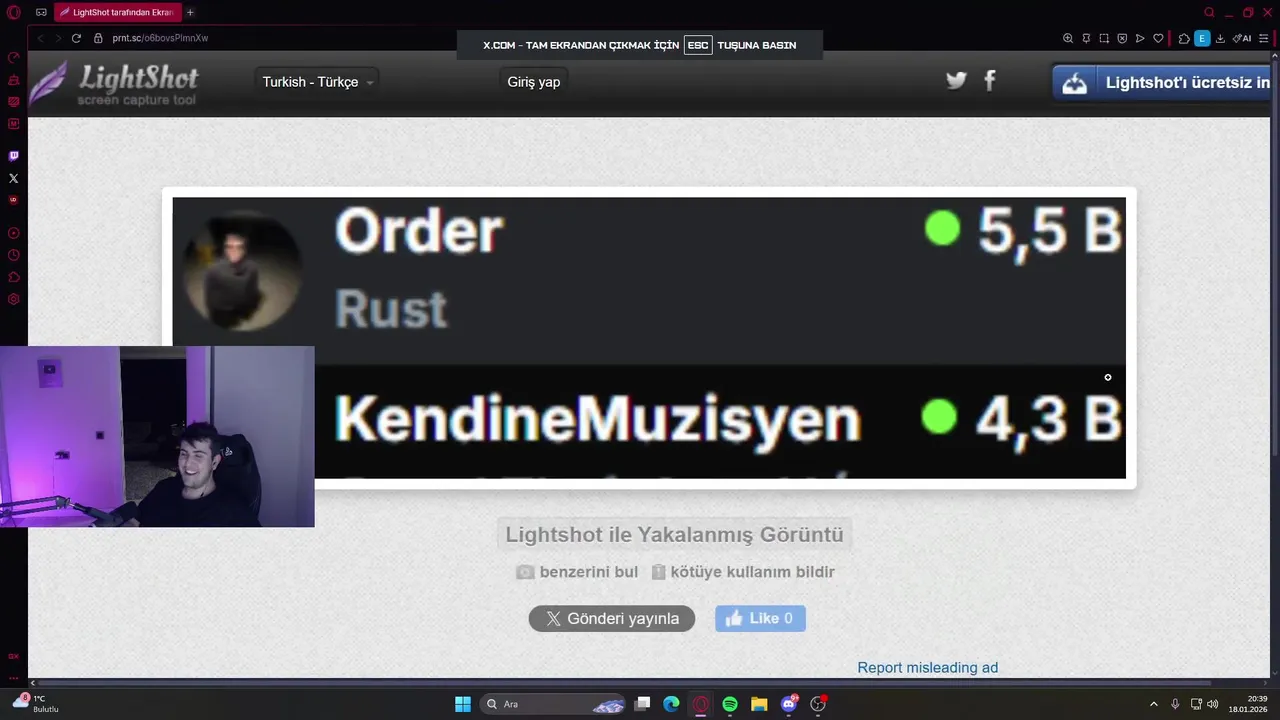The width and height of the screenshot is (1280, 720).
Task: Open easy setup sliders icon
Action: pos(1264,38)
